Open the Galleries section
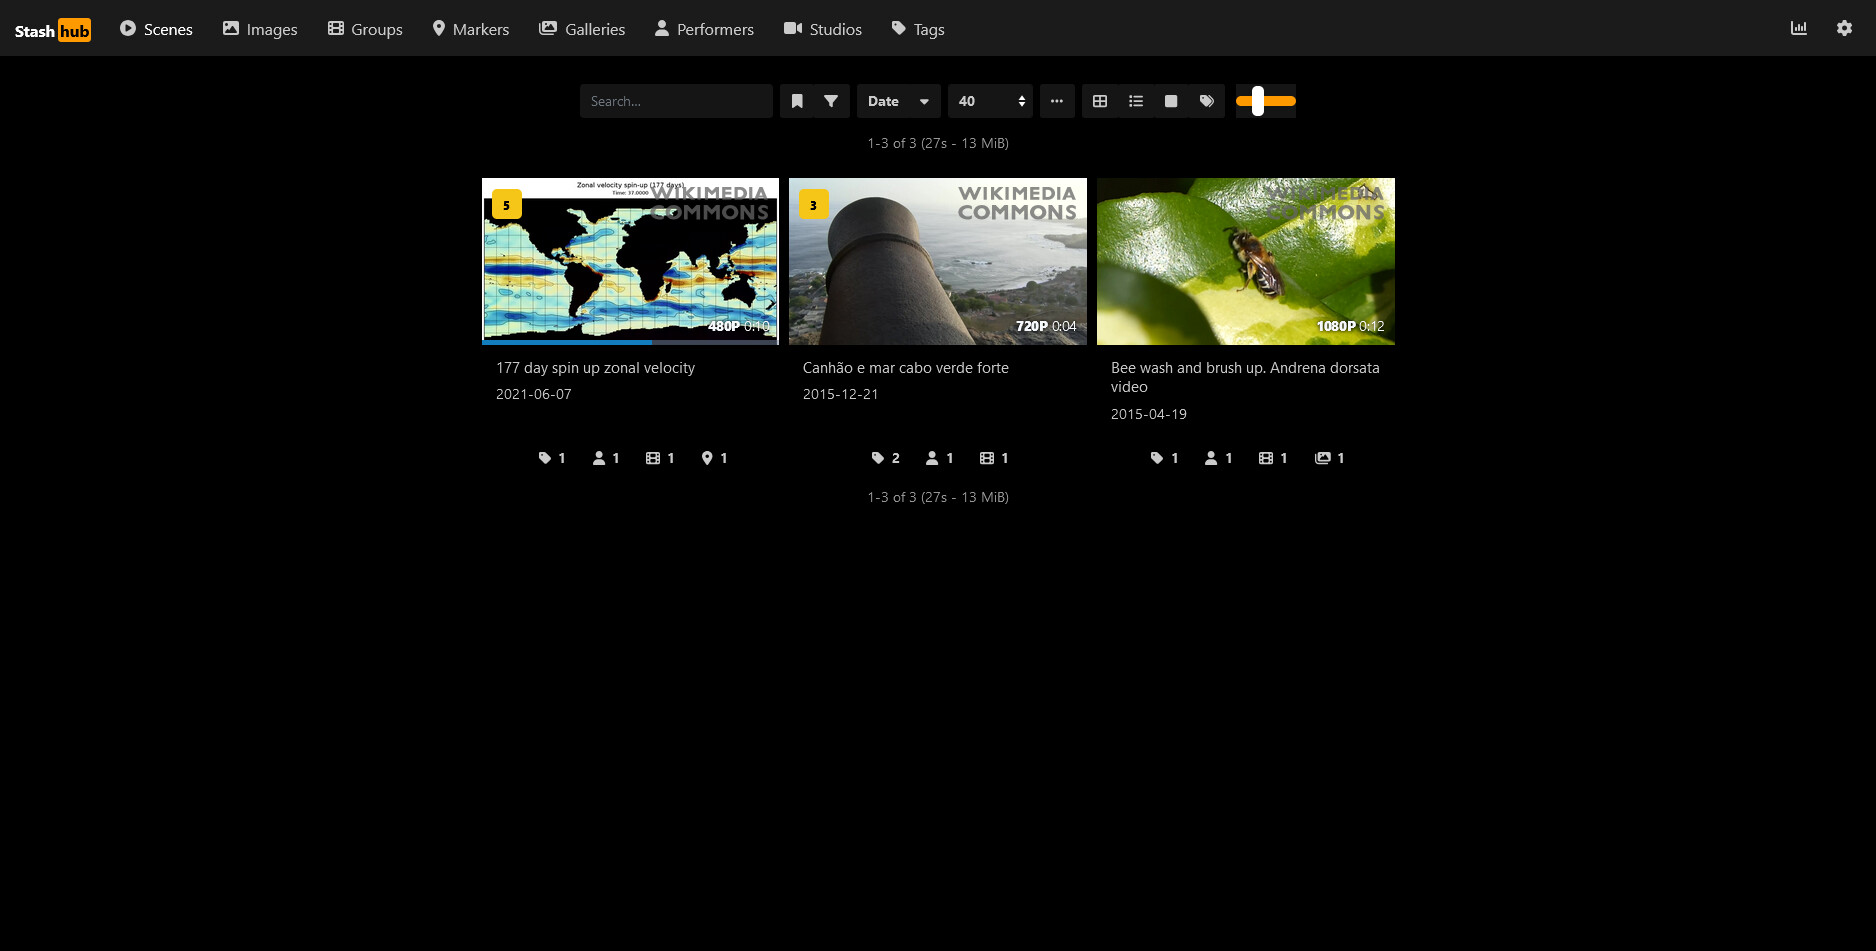1876x951 pixels. coord(582,29)
